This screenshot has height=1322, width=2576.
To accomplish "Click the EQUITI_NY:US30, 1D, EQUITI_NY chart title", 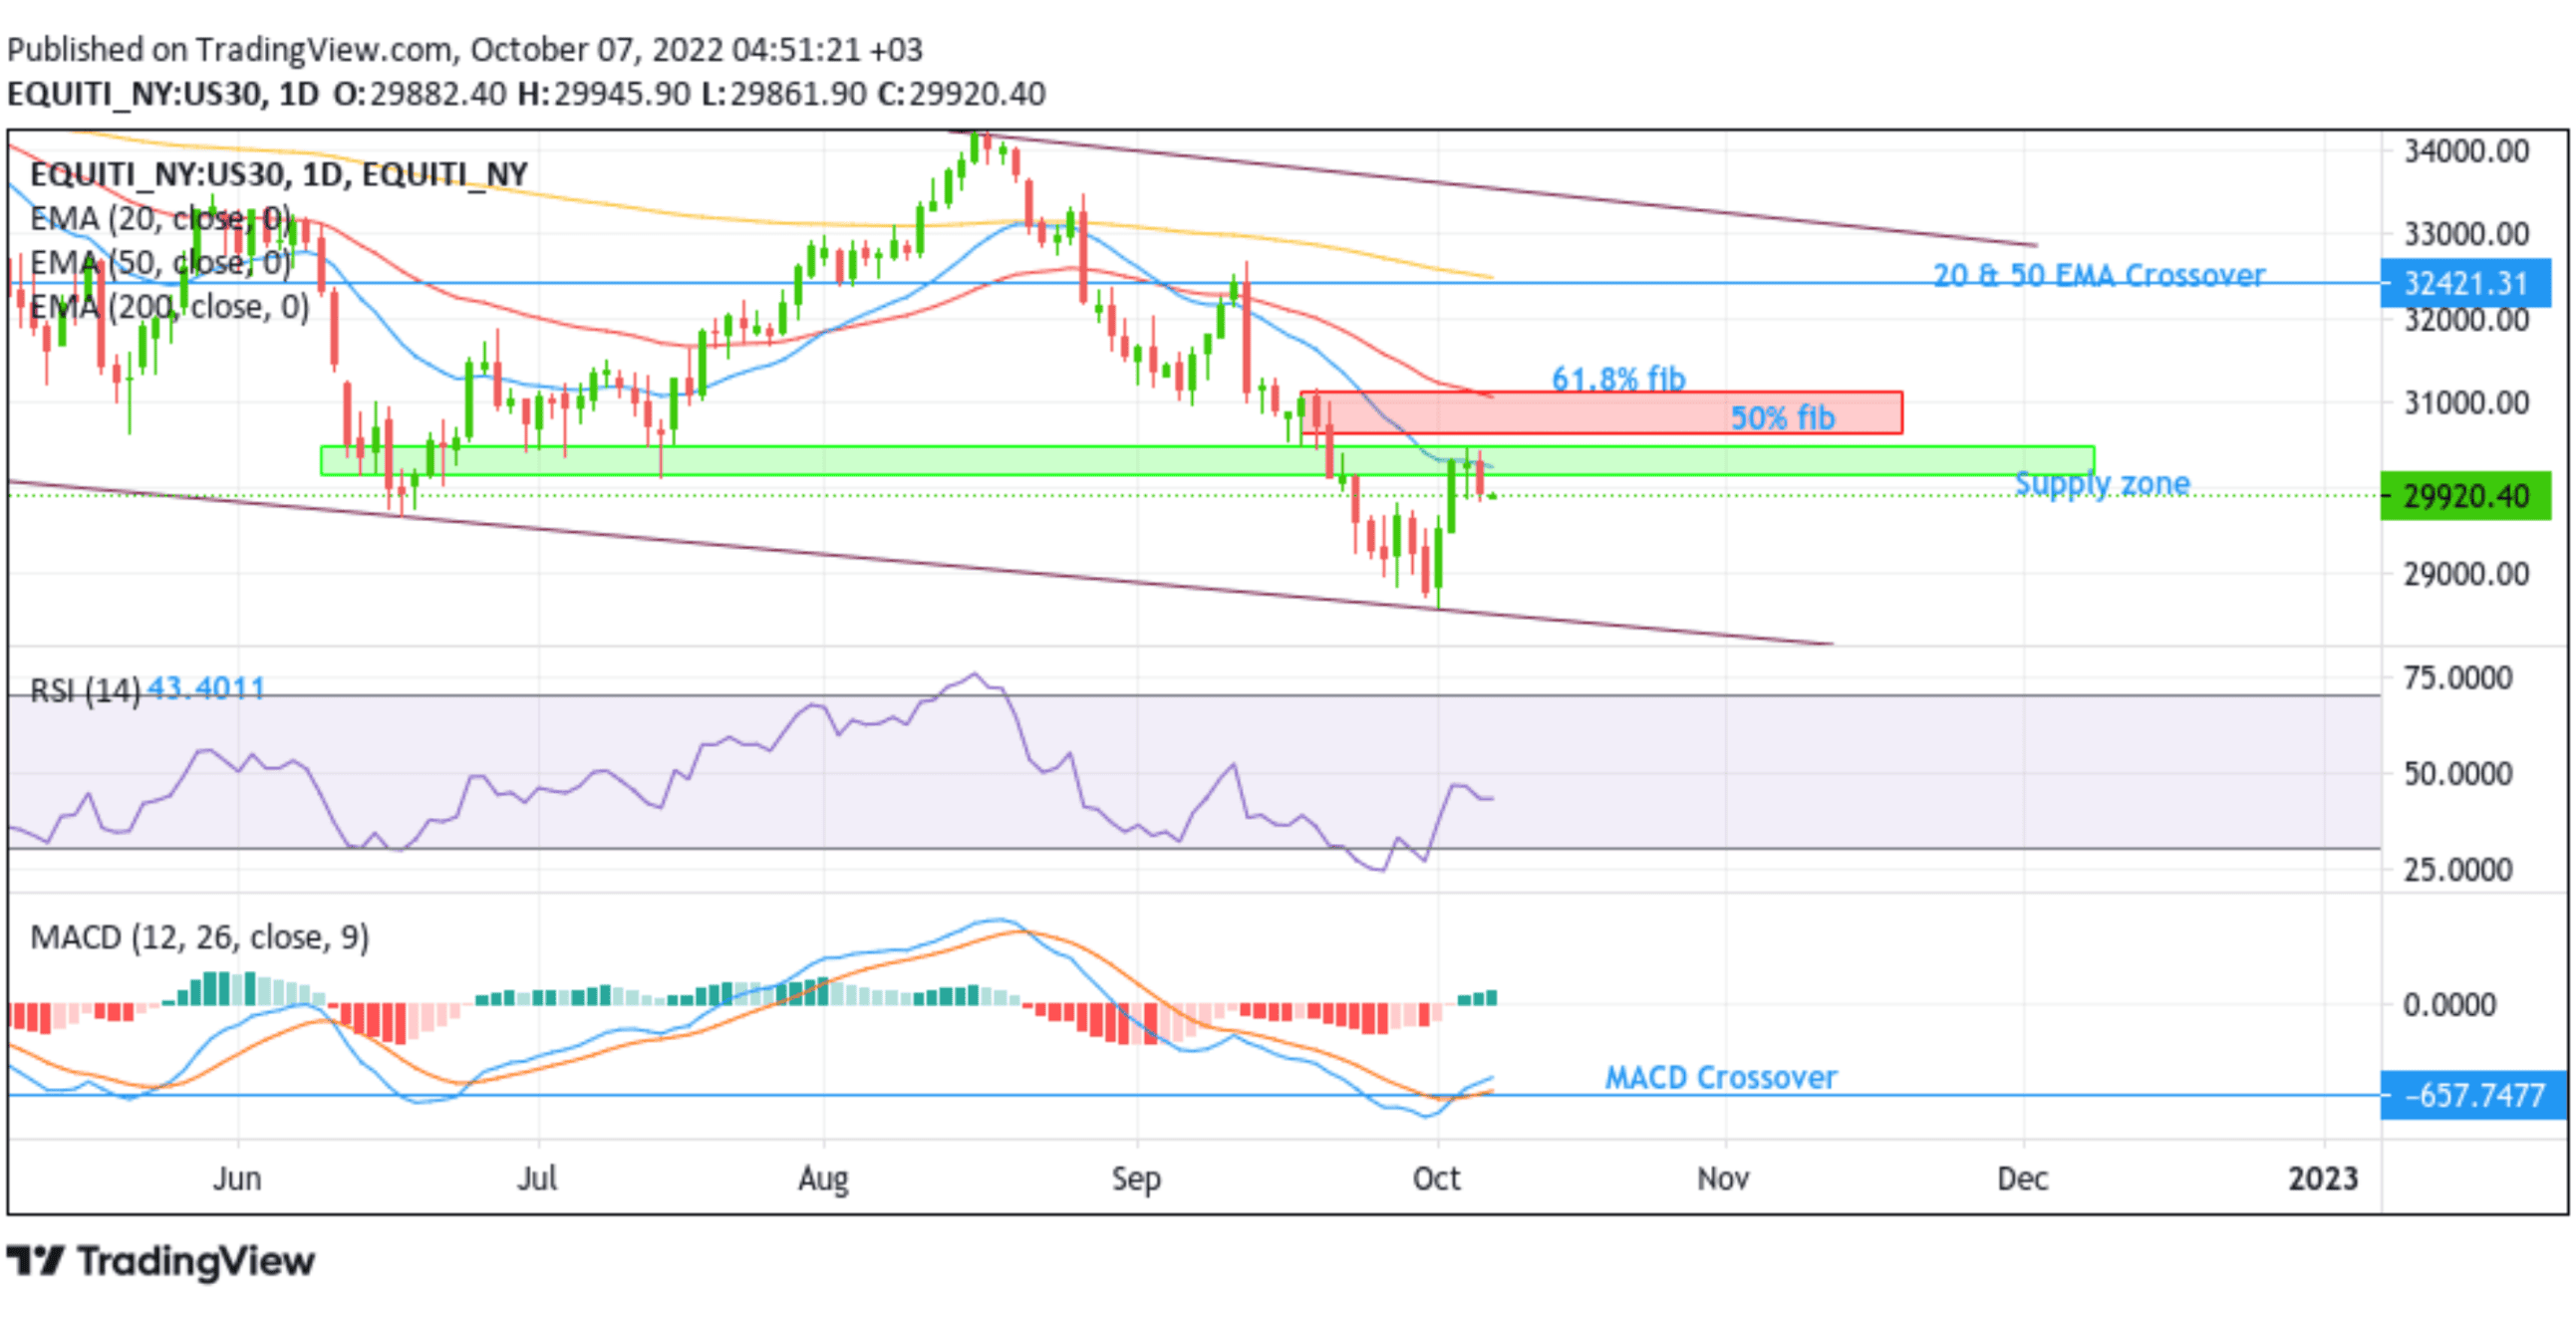I will click(x=279, y=174).
